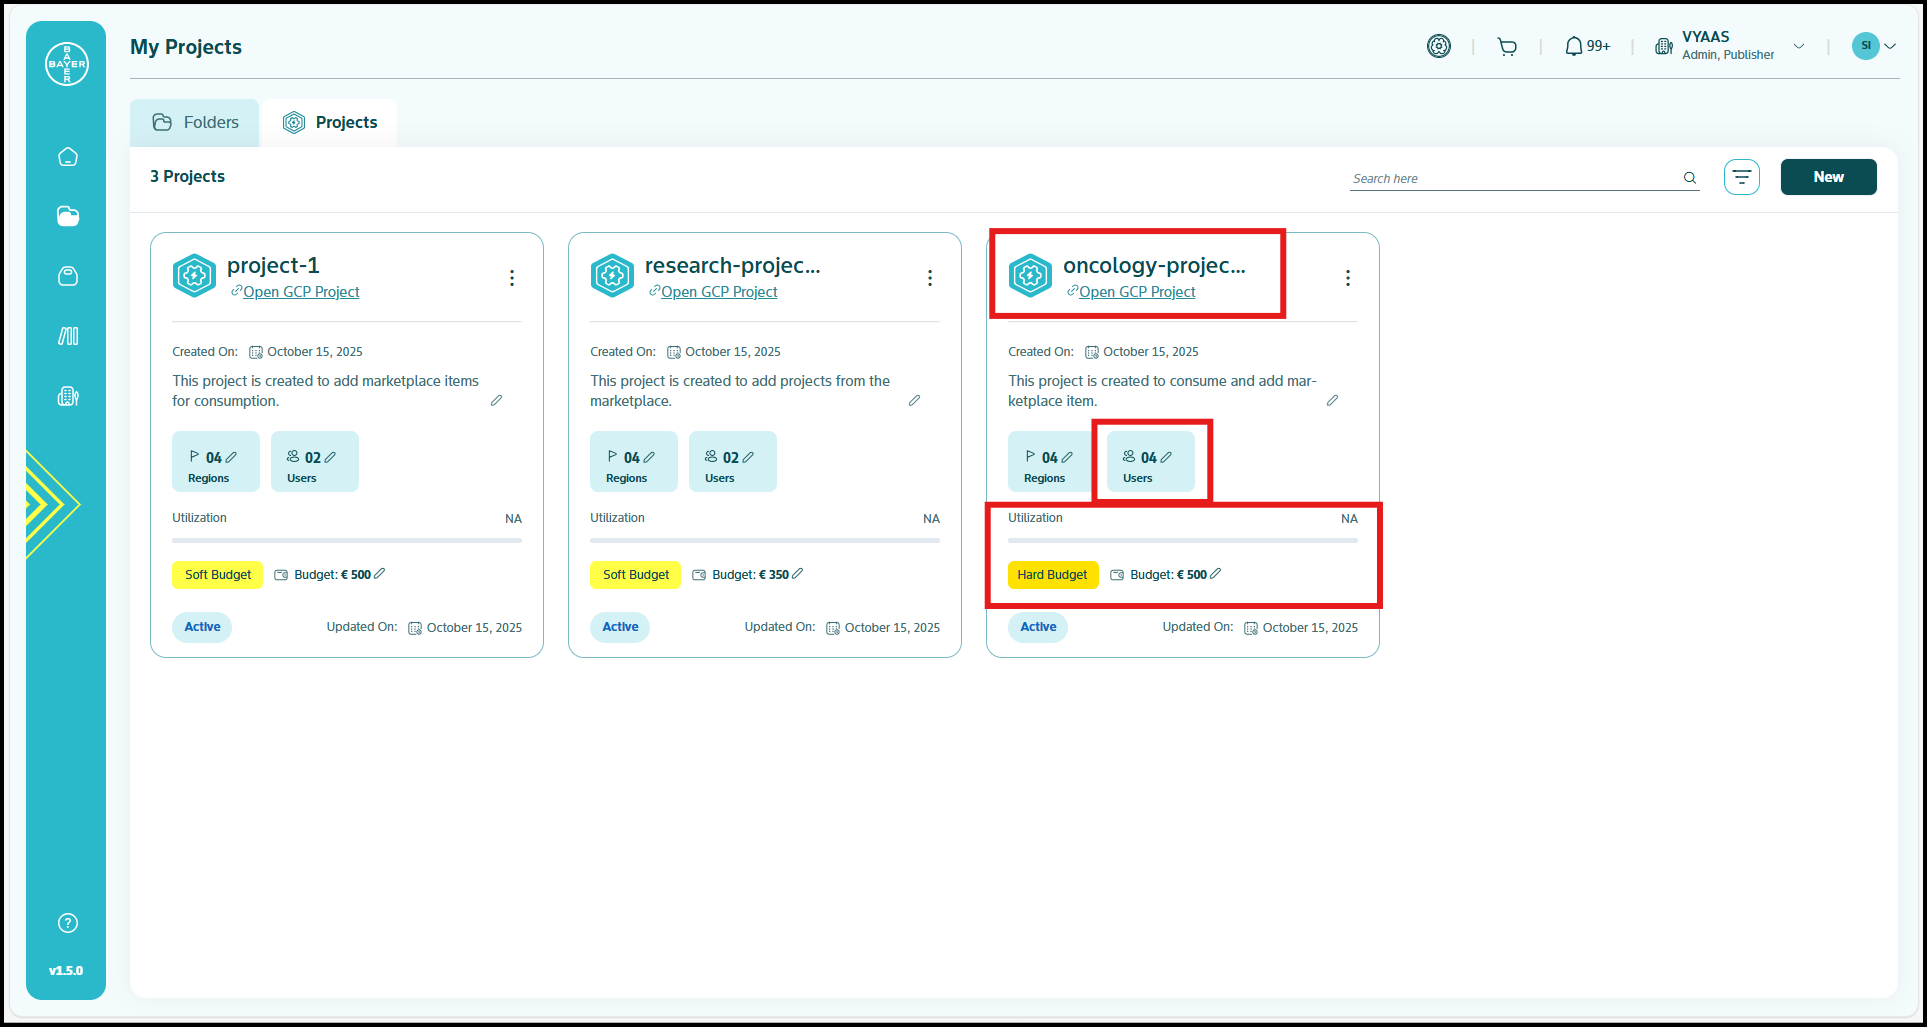Open three-dot menu on project-1 card
The image size is (1927, 1027).
pos(512,278)
